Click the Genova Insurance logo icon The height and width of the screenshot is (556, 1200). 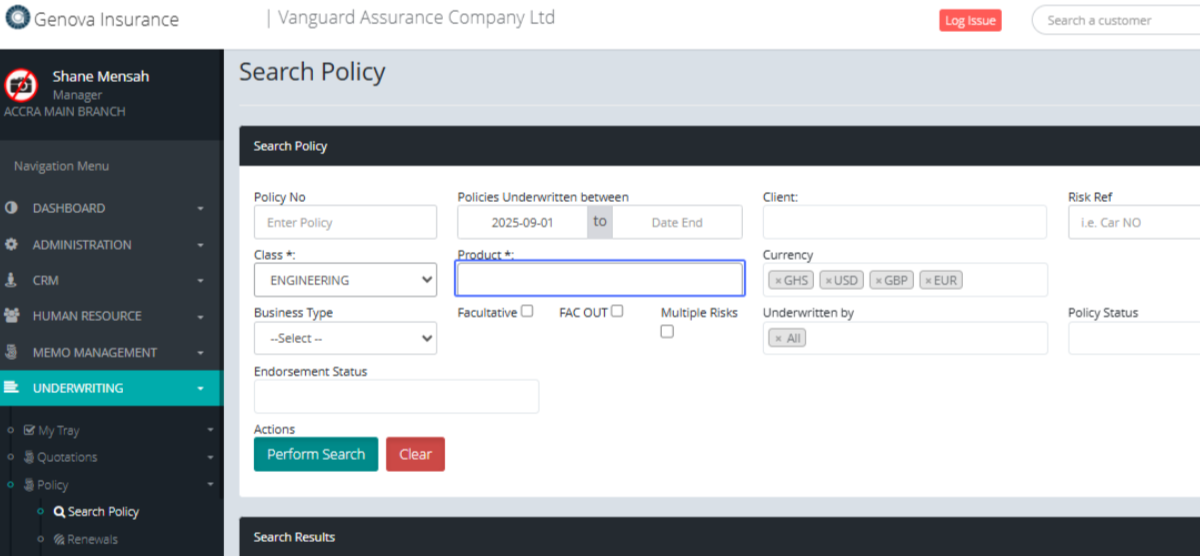click(x=17, y=19)
